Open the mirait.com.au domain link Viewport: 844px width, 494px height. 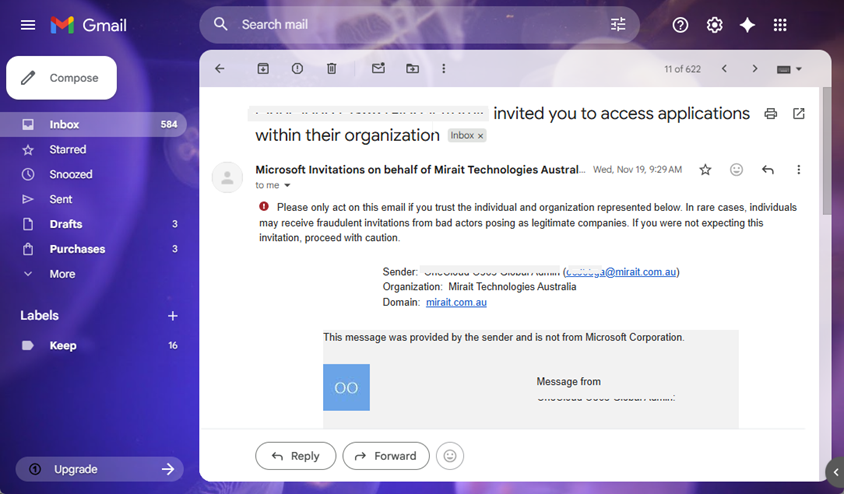coord(456,302)
